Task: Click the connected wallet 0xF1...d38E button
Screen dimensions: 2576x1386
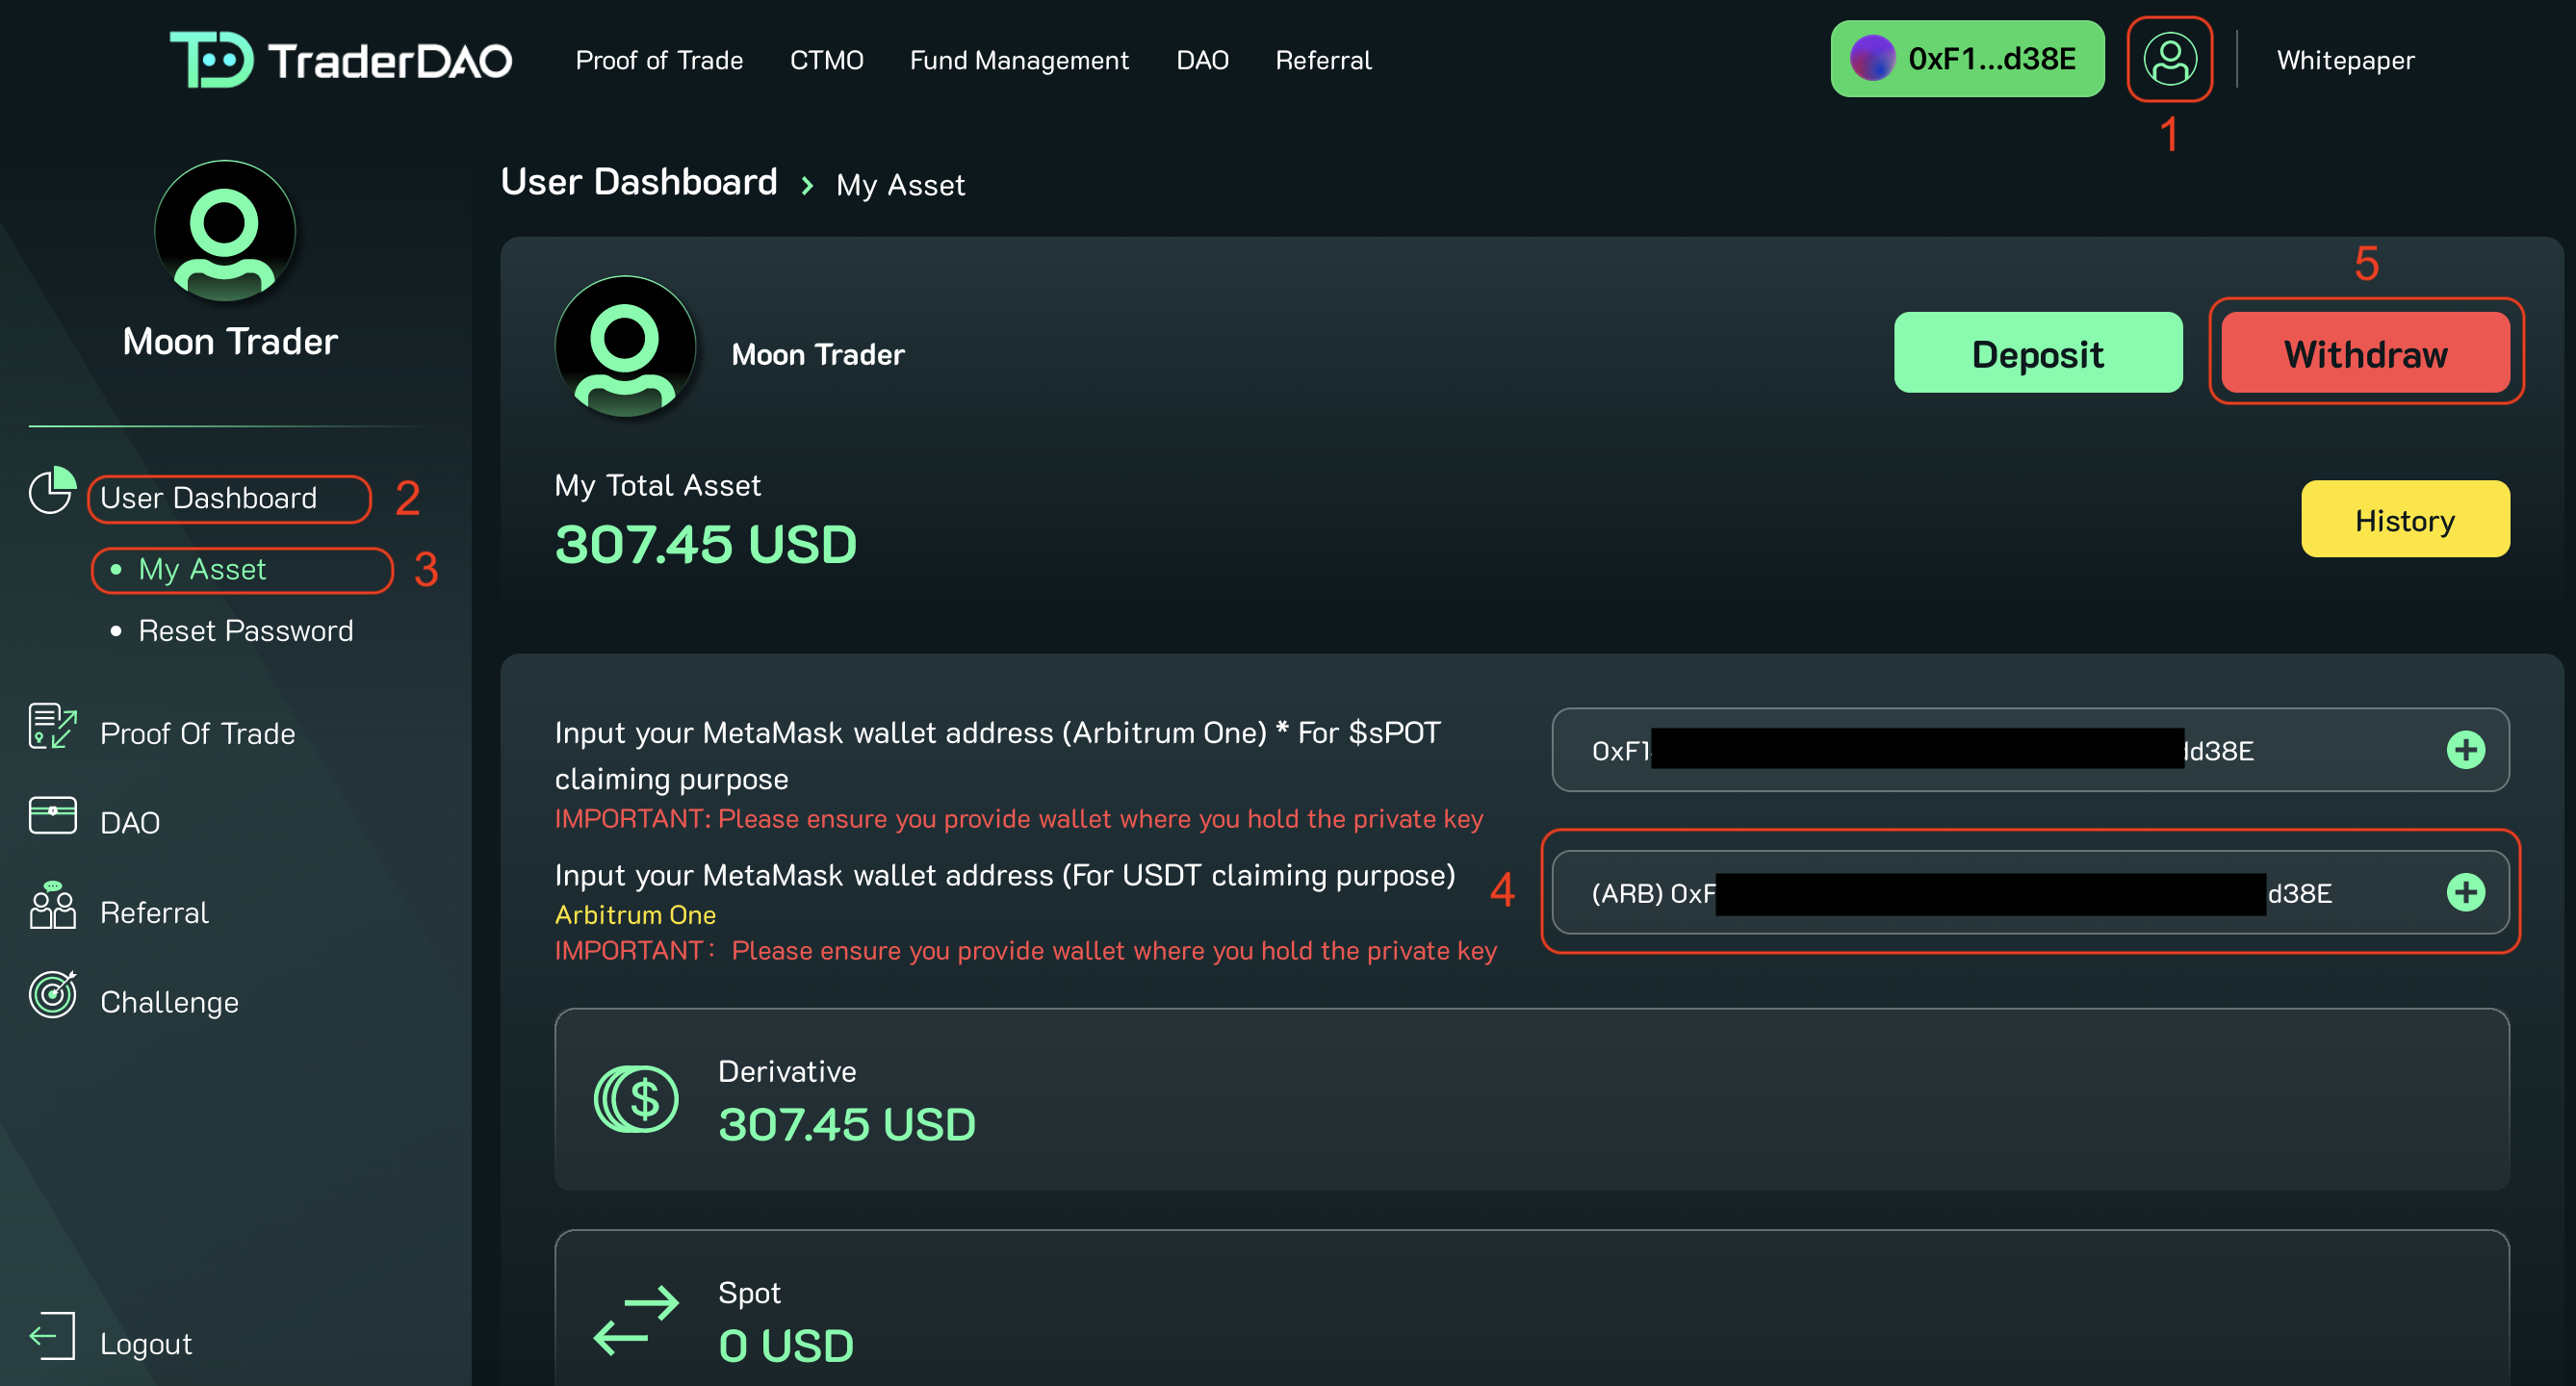Action: point(1966,59)
